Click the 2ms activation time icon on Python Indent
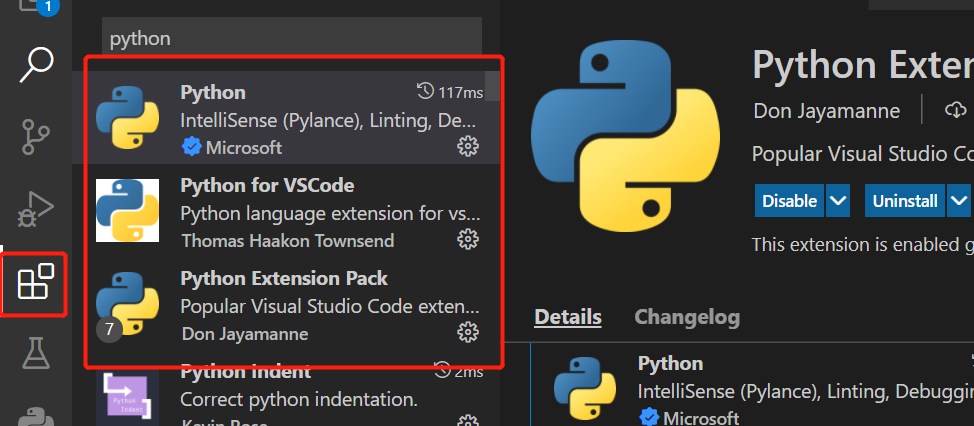The height and width of the screenshot is (426, 974). pos(442,371)
